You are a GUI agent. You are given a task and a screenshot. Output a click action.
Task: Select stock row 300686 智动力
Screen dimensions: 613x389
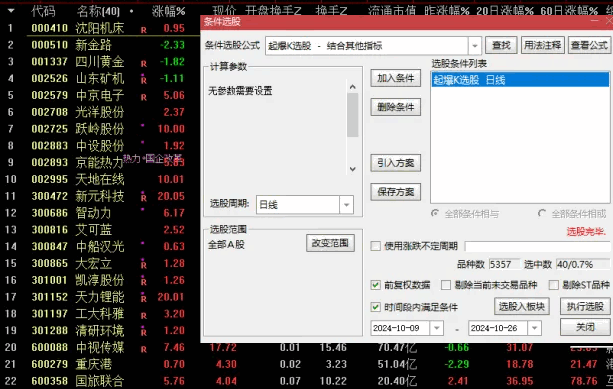point(100,213)
